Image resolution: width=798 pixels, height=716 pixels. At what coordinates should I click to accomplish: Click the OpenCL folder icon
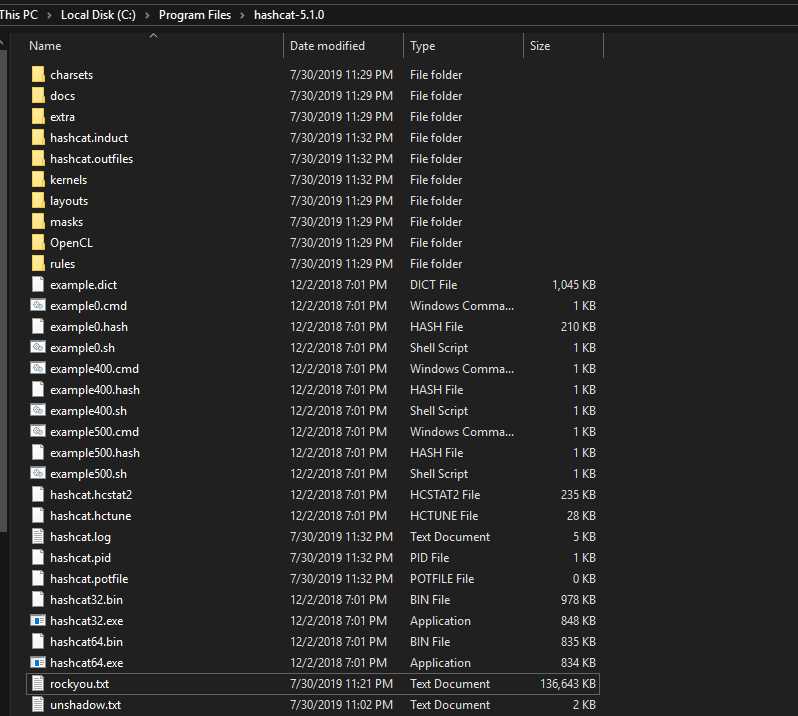pyautogui.click(x=38, y=242)
